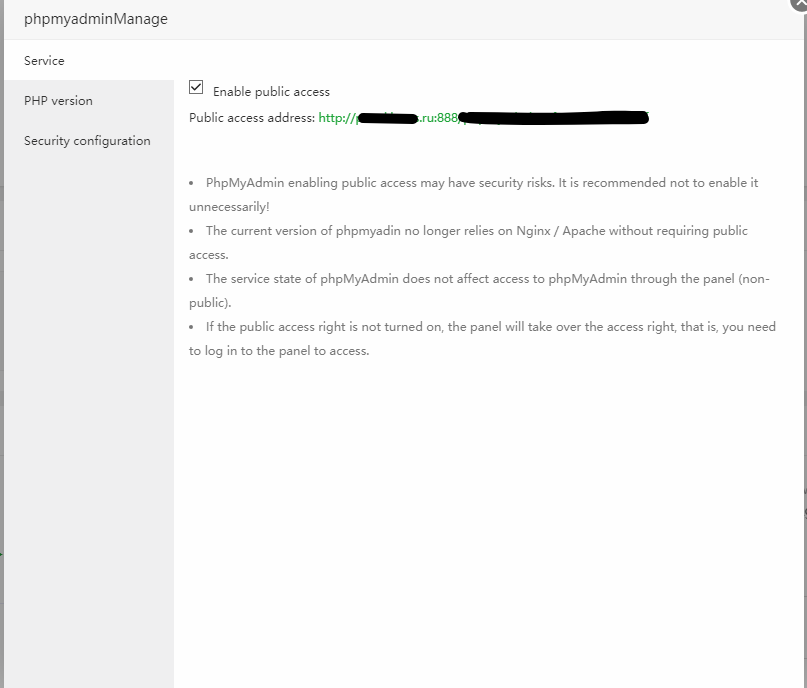Click the note about panel taking over access

(x=482, y=338)
